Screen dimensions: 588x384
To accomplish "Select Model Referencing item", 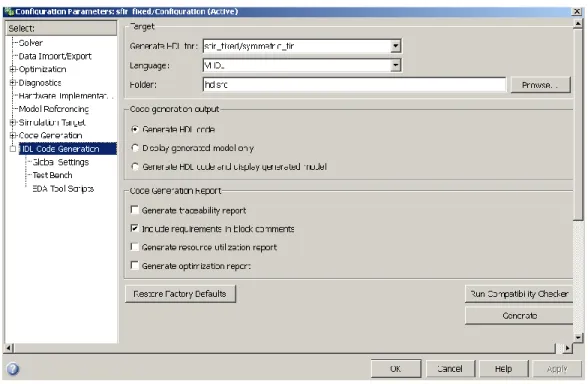I will tap(54, 109).
